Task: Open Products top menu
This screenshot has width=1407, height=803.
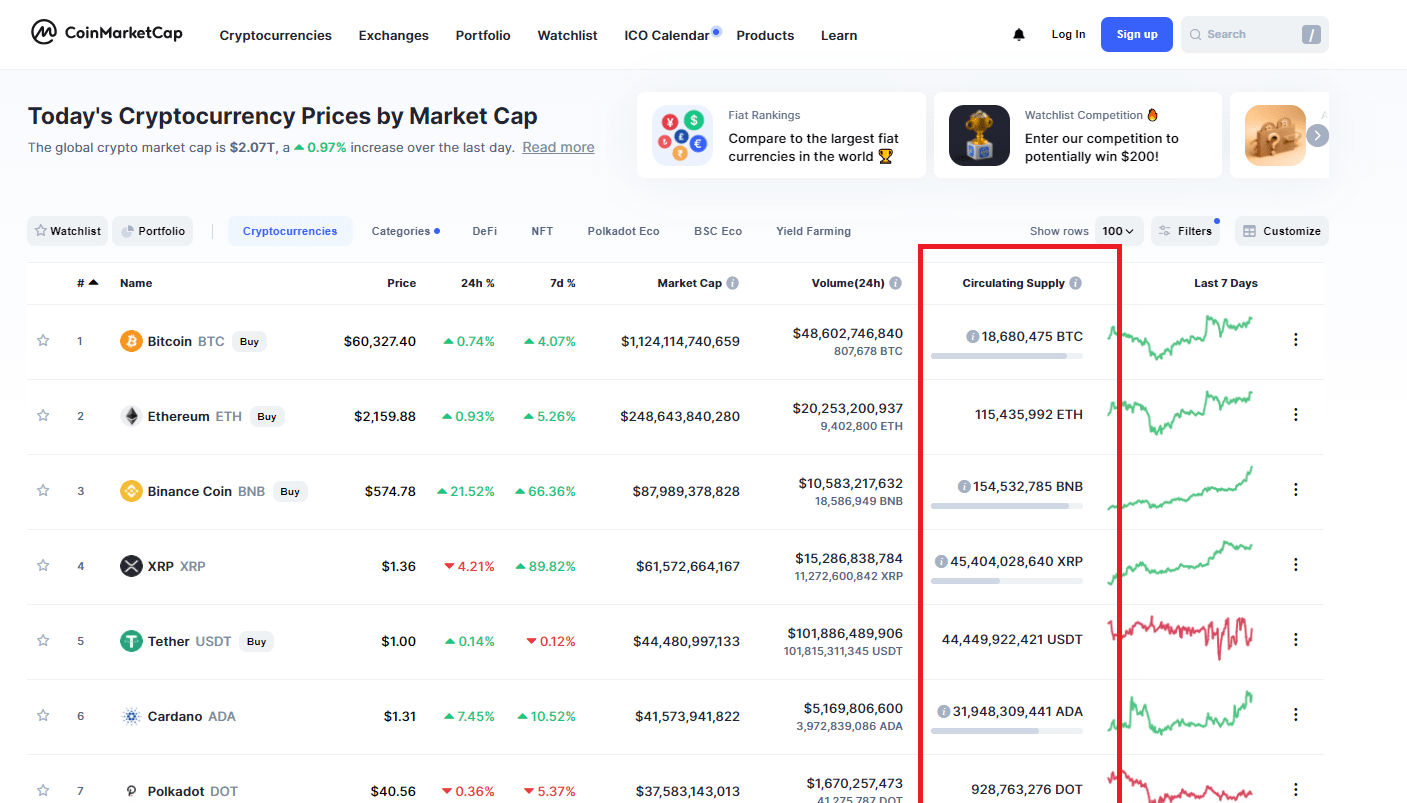Action: pos(765,35)
